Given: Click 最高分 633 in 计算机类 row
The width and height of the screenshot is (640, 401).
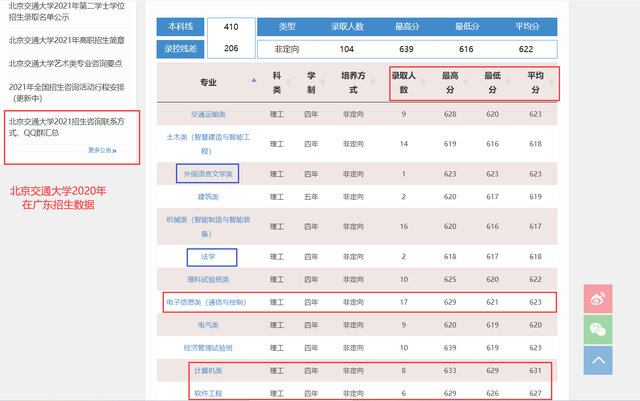Looking at the screenshot, I should point(450,371).
